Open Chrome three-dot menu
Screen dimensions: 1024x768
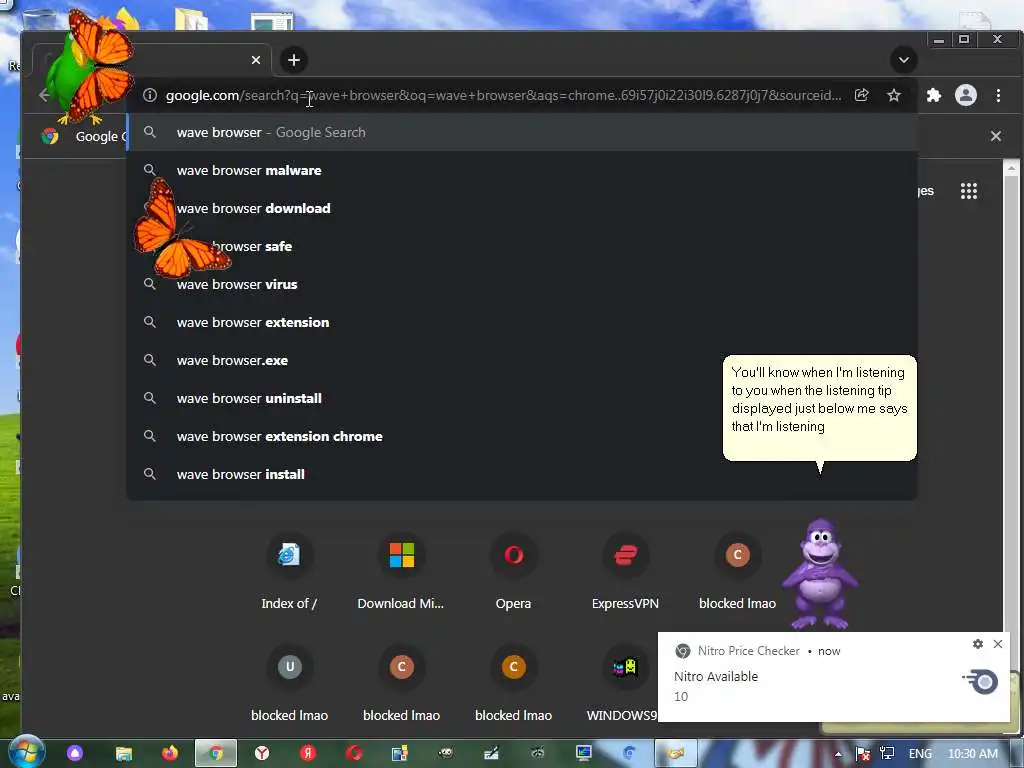[x=999, y=95]
